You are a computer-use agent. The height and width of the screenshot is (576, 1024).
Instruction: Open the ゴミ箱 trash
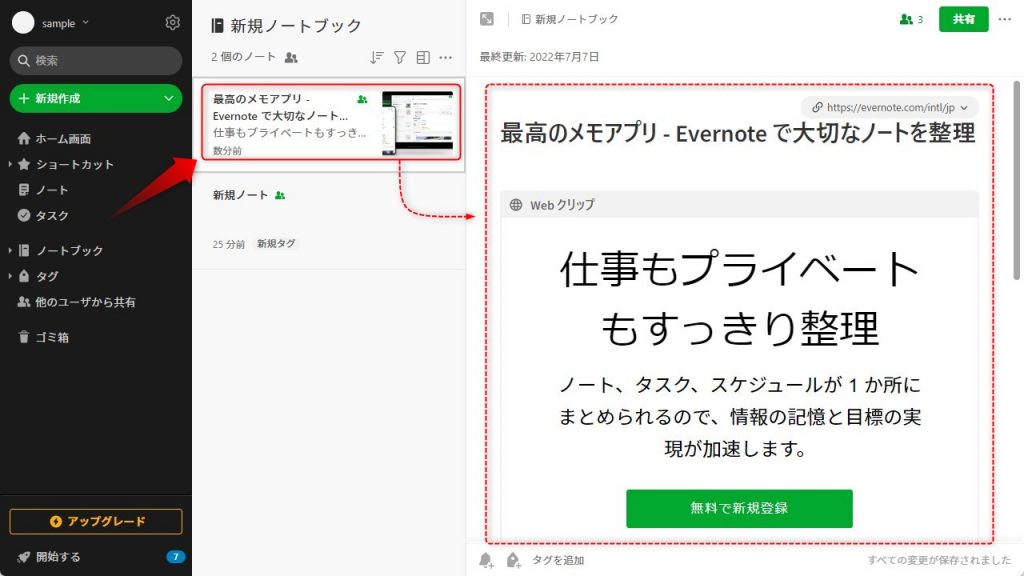click(x=52, y=338)
